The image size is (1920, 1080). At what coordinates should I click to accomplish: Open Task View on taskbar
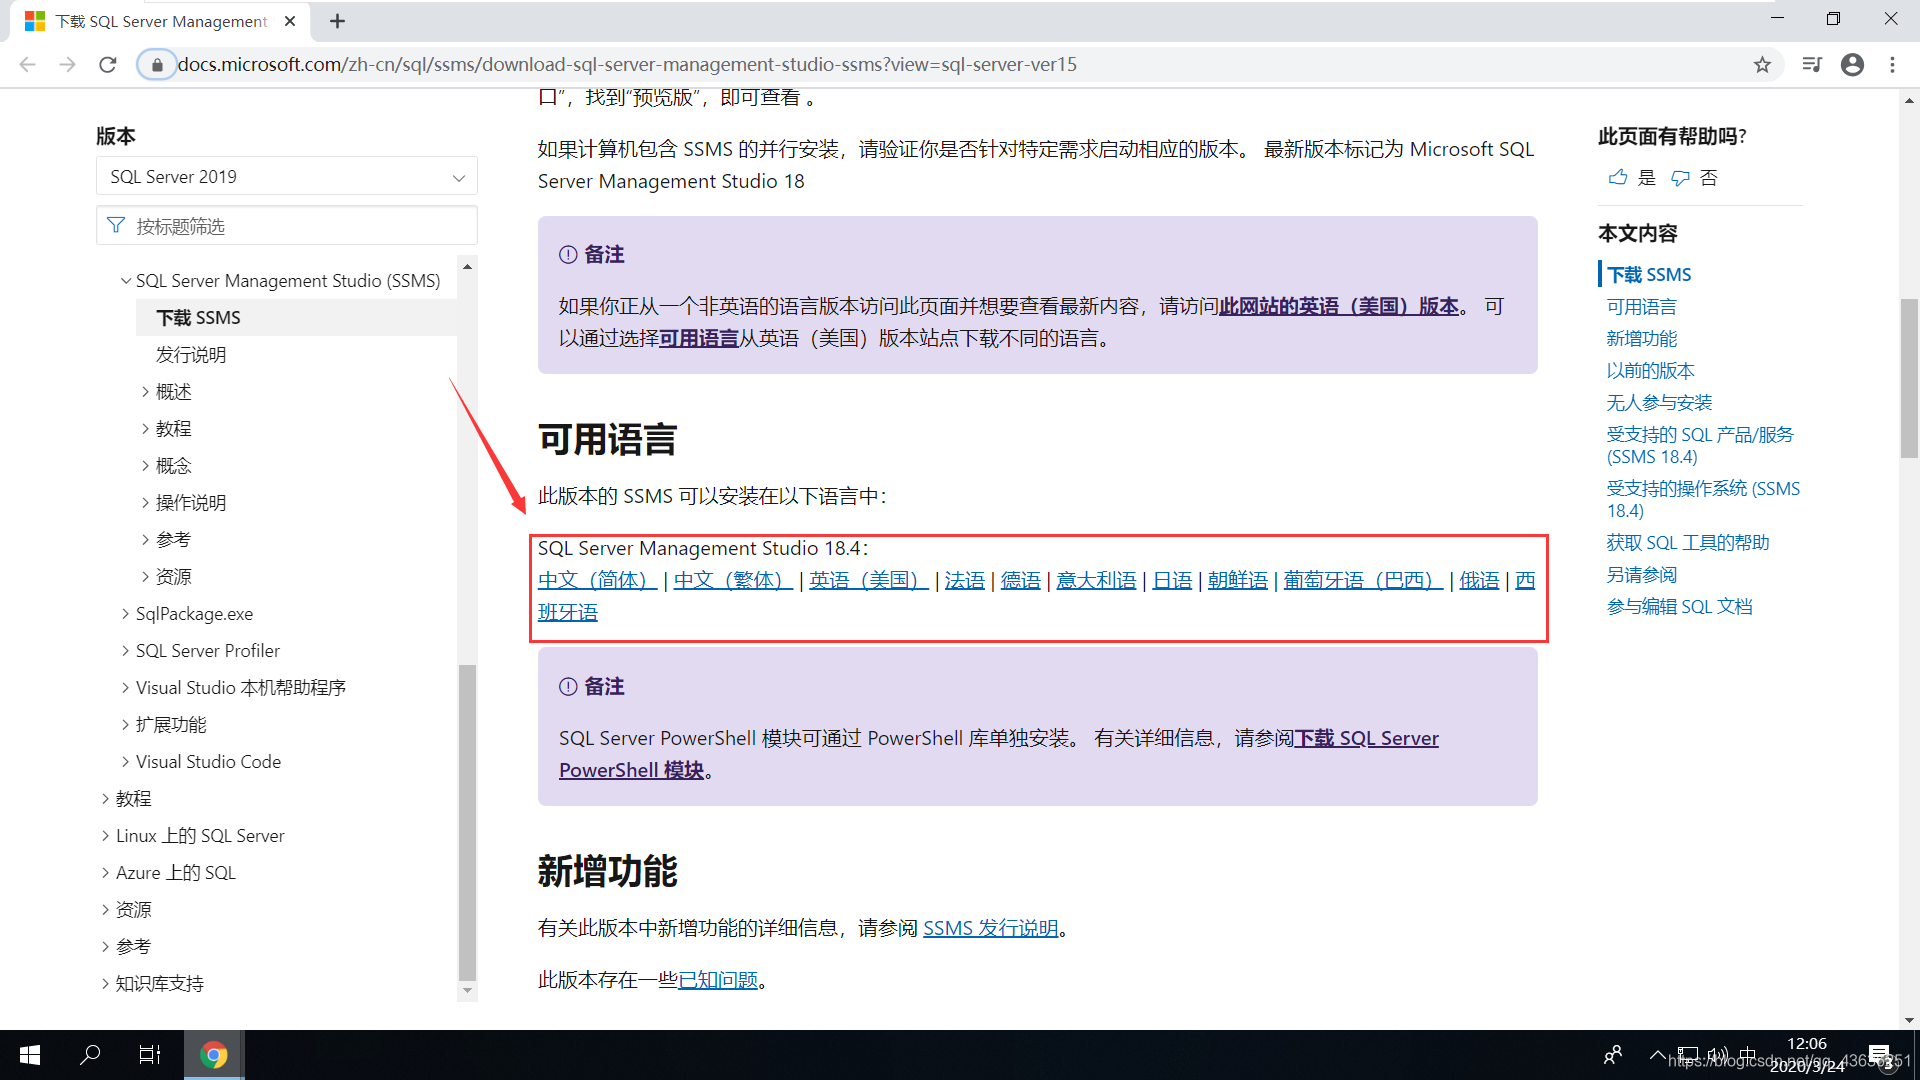pos(150,1055)
